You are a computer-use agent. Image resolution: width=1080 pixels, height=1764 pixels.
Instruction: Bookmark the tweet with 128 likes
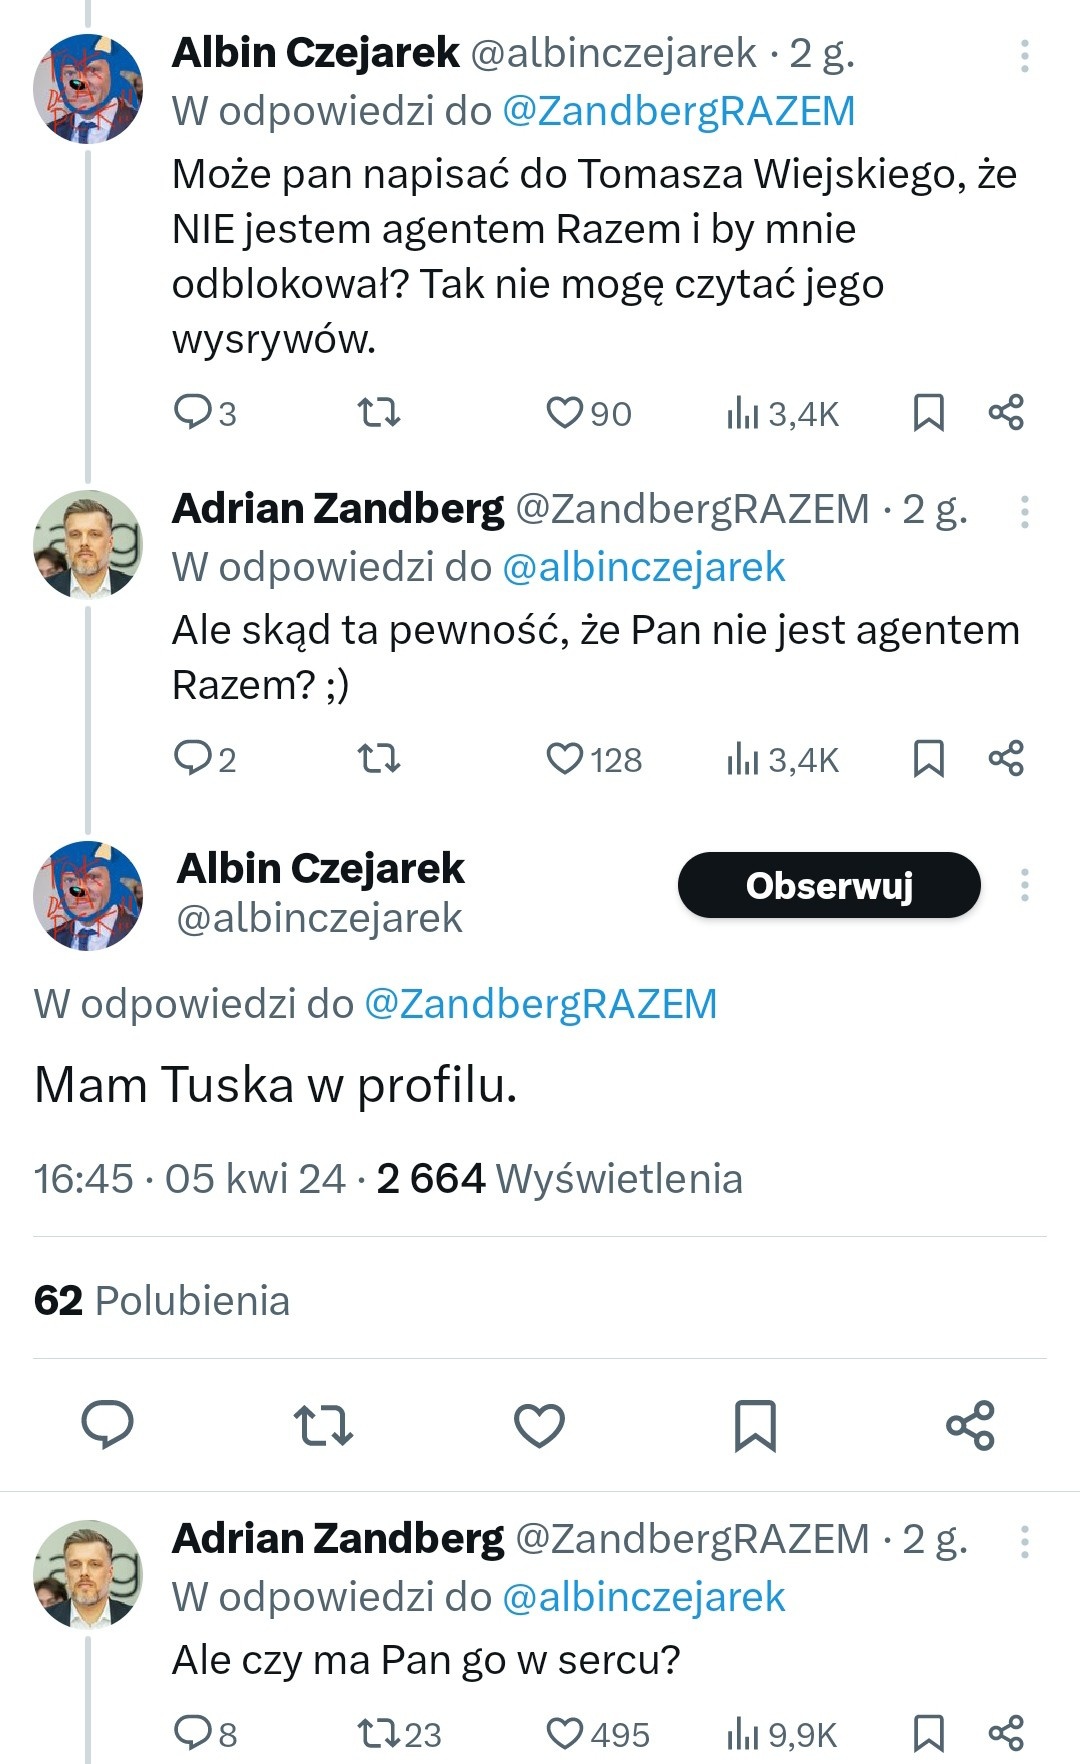click(x=929, y=759)
